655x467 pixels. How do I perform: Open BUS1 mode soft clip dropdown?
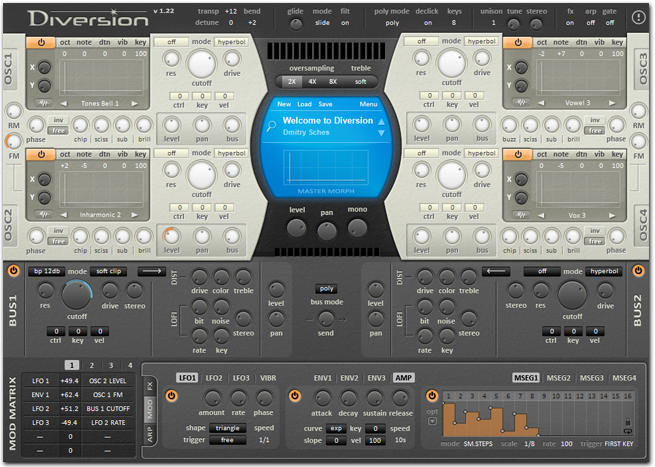point(108,271)
